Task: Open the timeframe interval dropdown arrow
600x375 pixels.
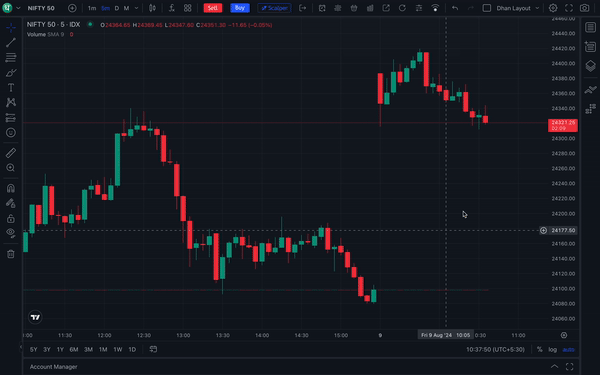Action: (x=136, y=8)
